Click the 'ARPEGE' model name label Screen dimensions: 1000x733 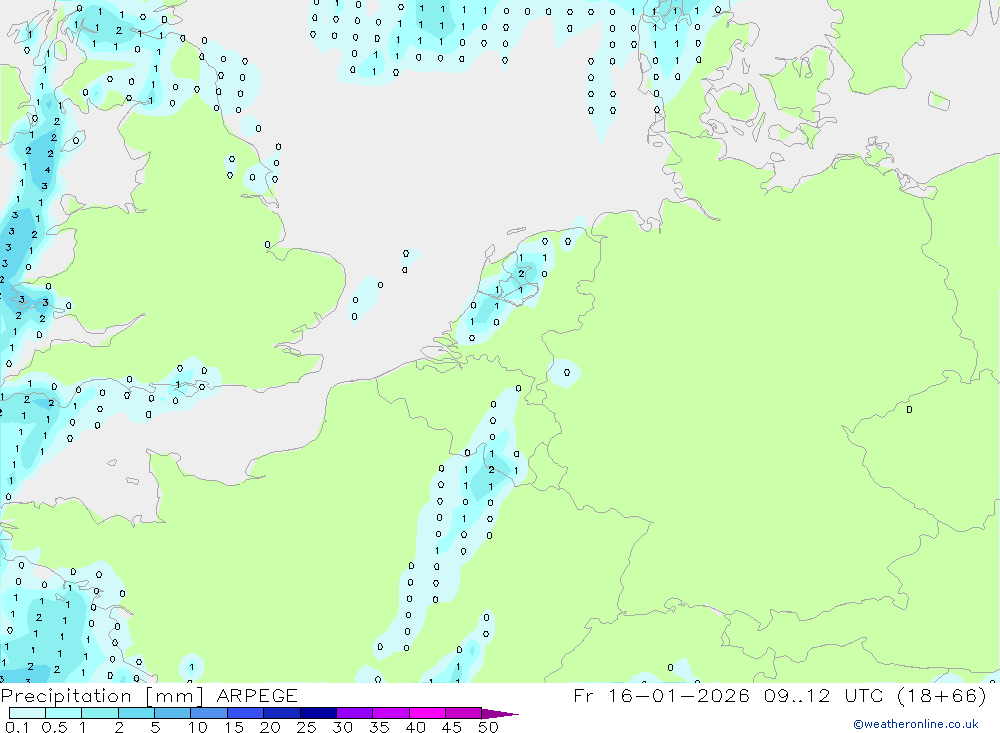[x=257, y=695]
